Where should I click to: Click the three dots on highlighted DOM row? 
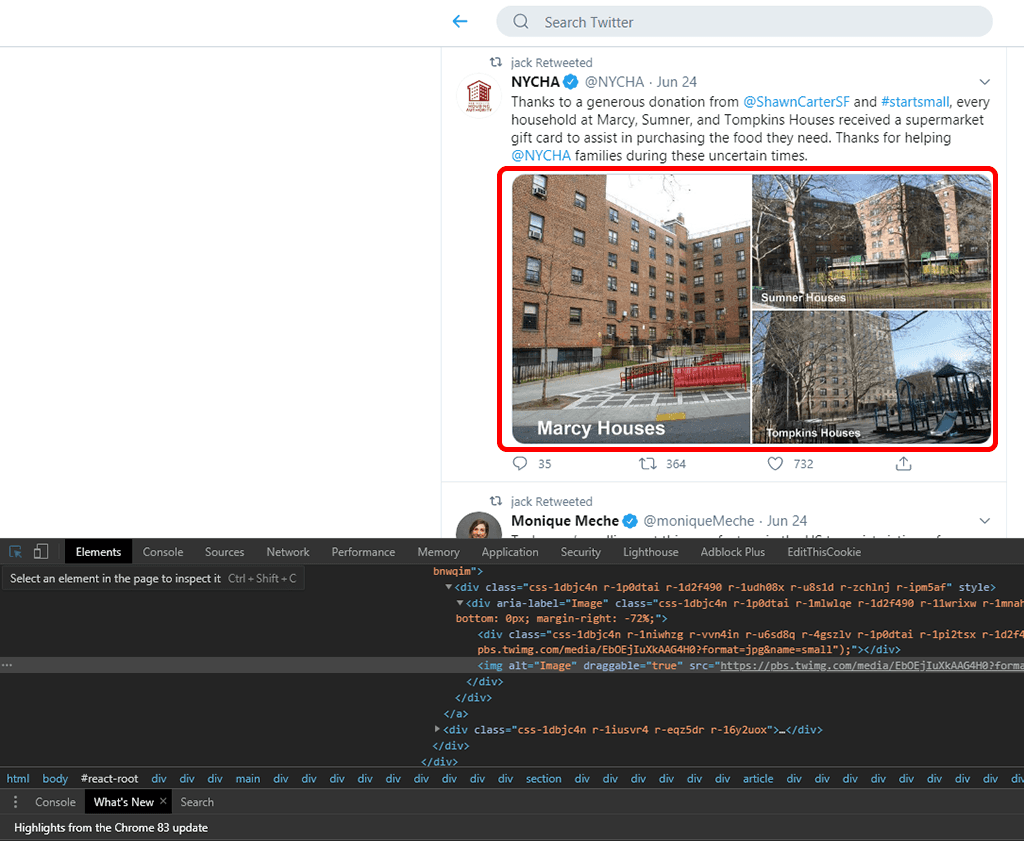coord(7,665)
